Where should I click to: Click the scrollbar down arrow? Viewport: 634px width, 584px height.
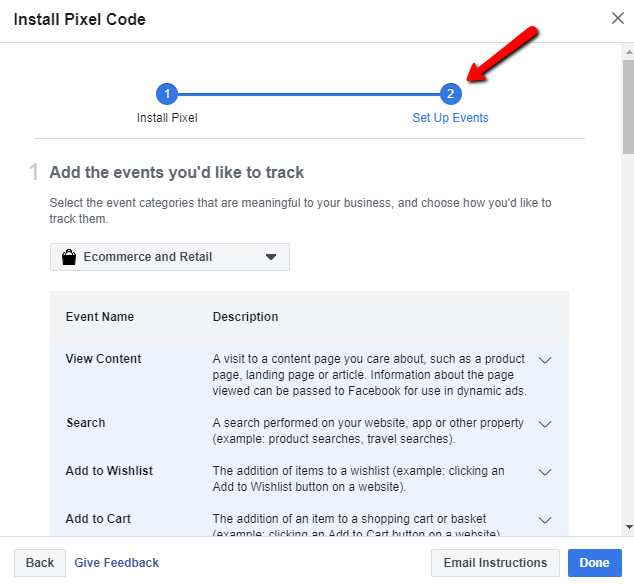click(x=629, y=527)
